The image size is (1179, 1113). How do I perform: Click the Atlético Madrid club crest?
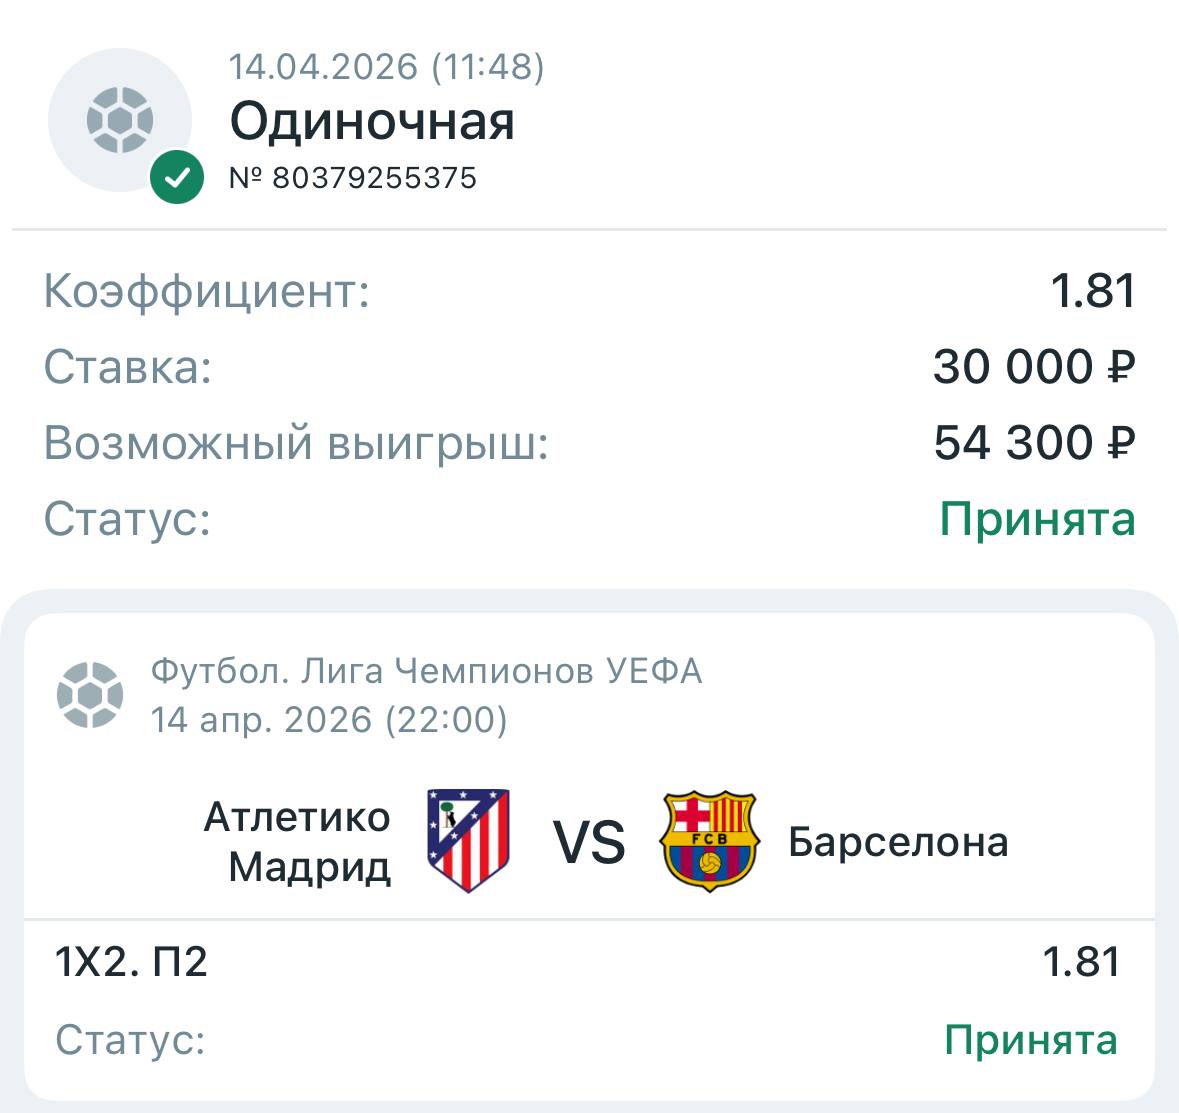coord(468,840)
